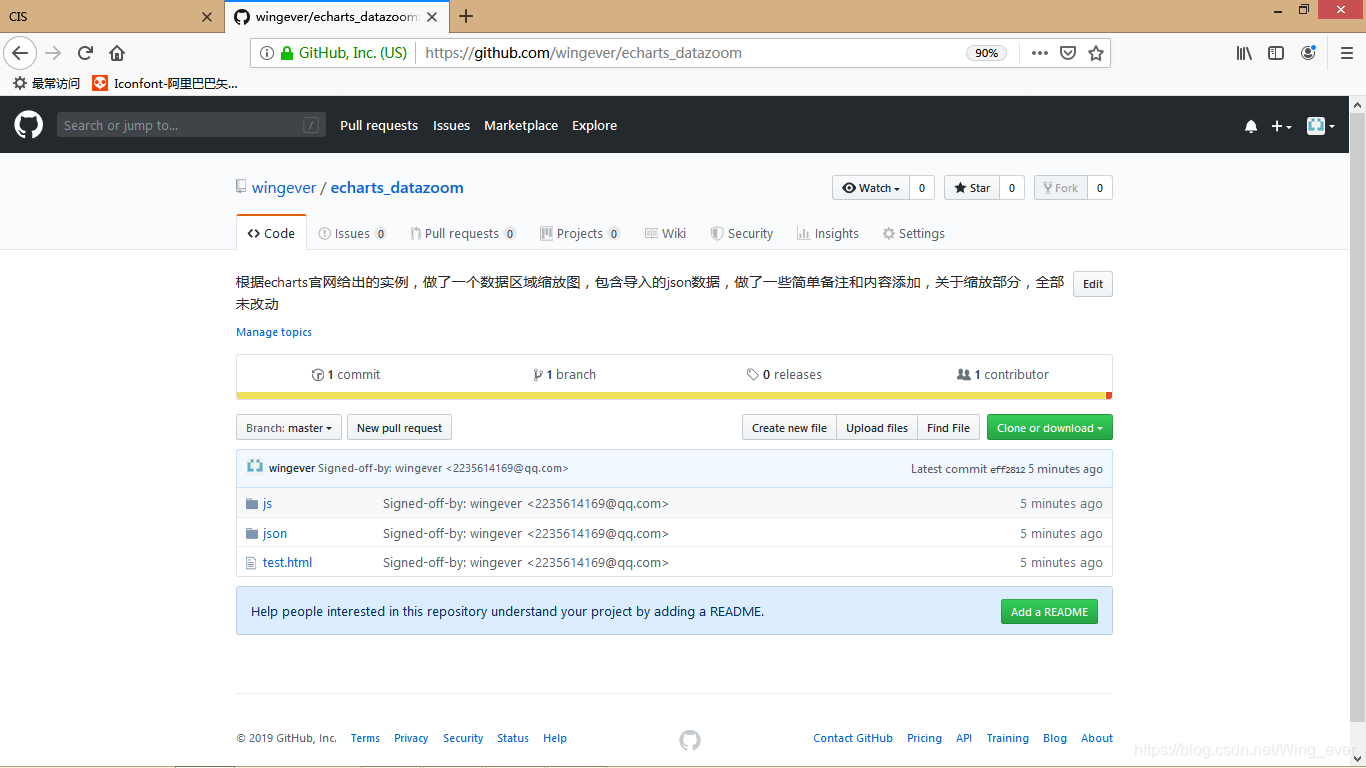Click the Find File button
This screenshot has width=1366, height=768.
click(x=948, y=428)
